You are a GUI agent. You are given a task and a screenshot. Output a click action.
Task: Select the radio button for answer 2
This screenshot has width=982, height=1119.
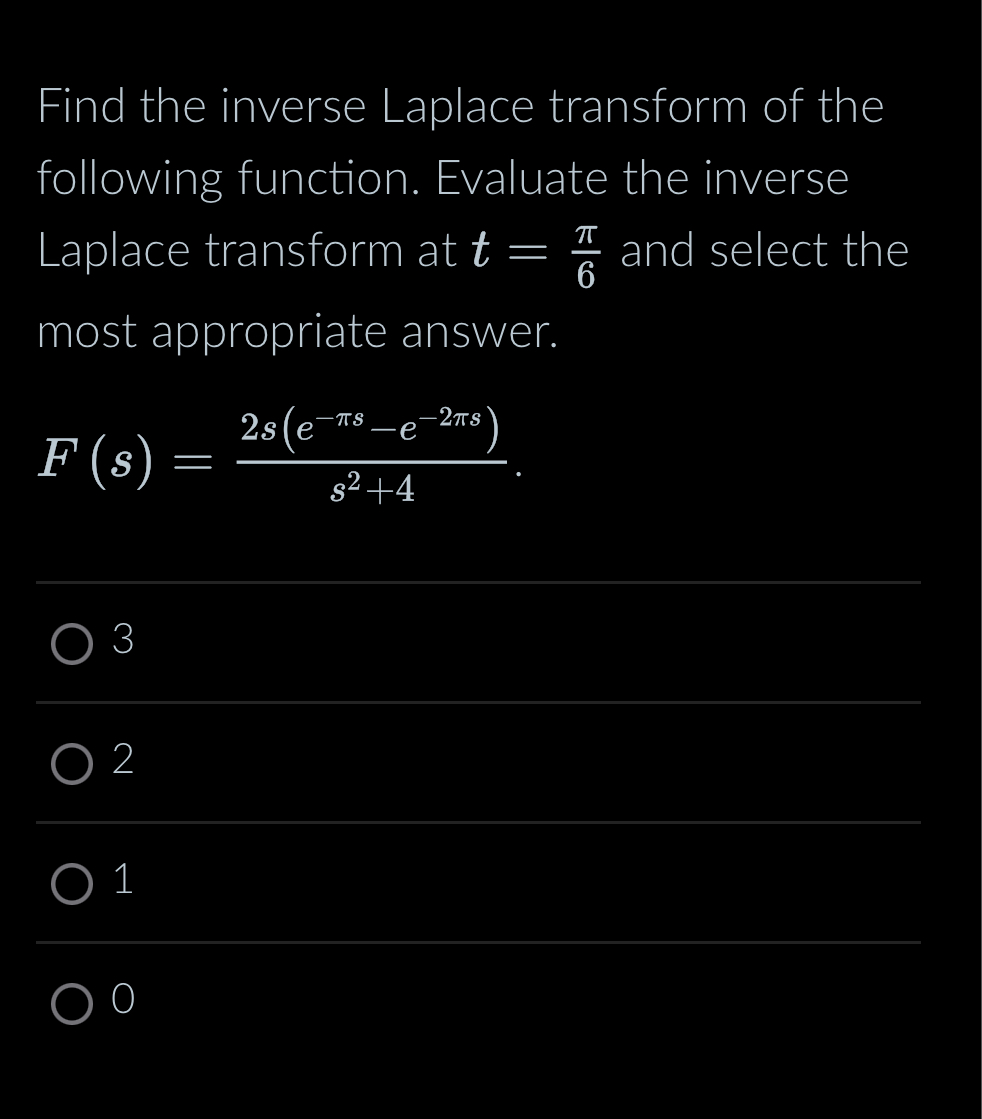(x=70, y=765)
